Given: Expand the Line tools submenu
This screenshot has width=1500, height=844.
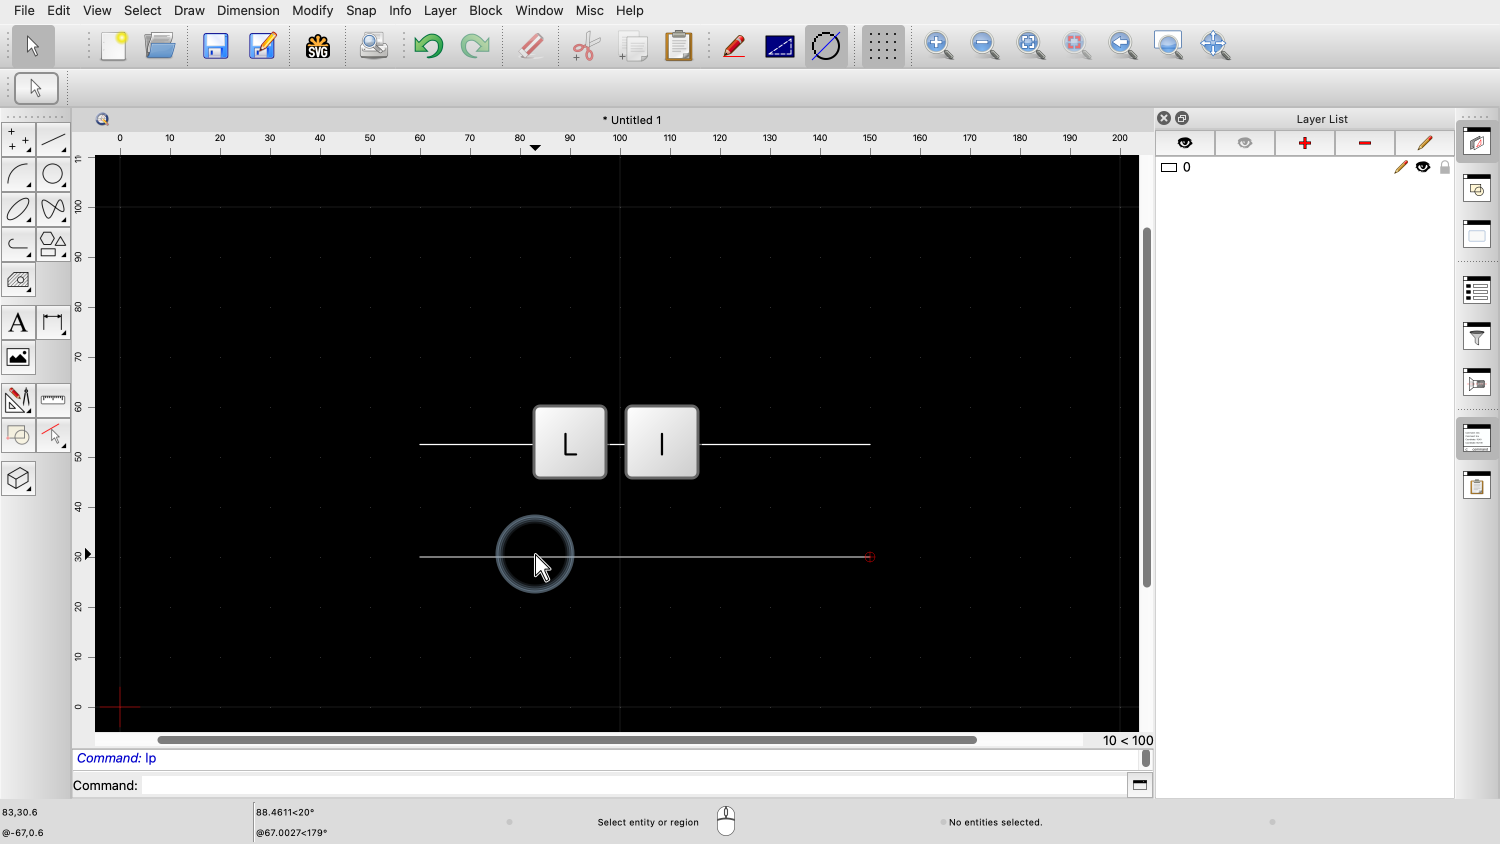Looking at the screenshot, I should click(53, 140).
